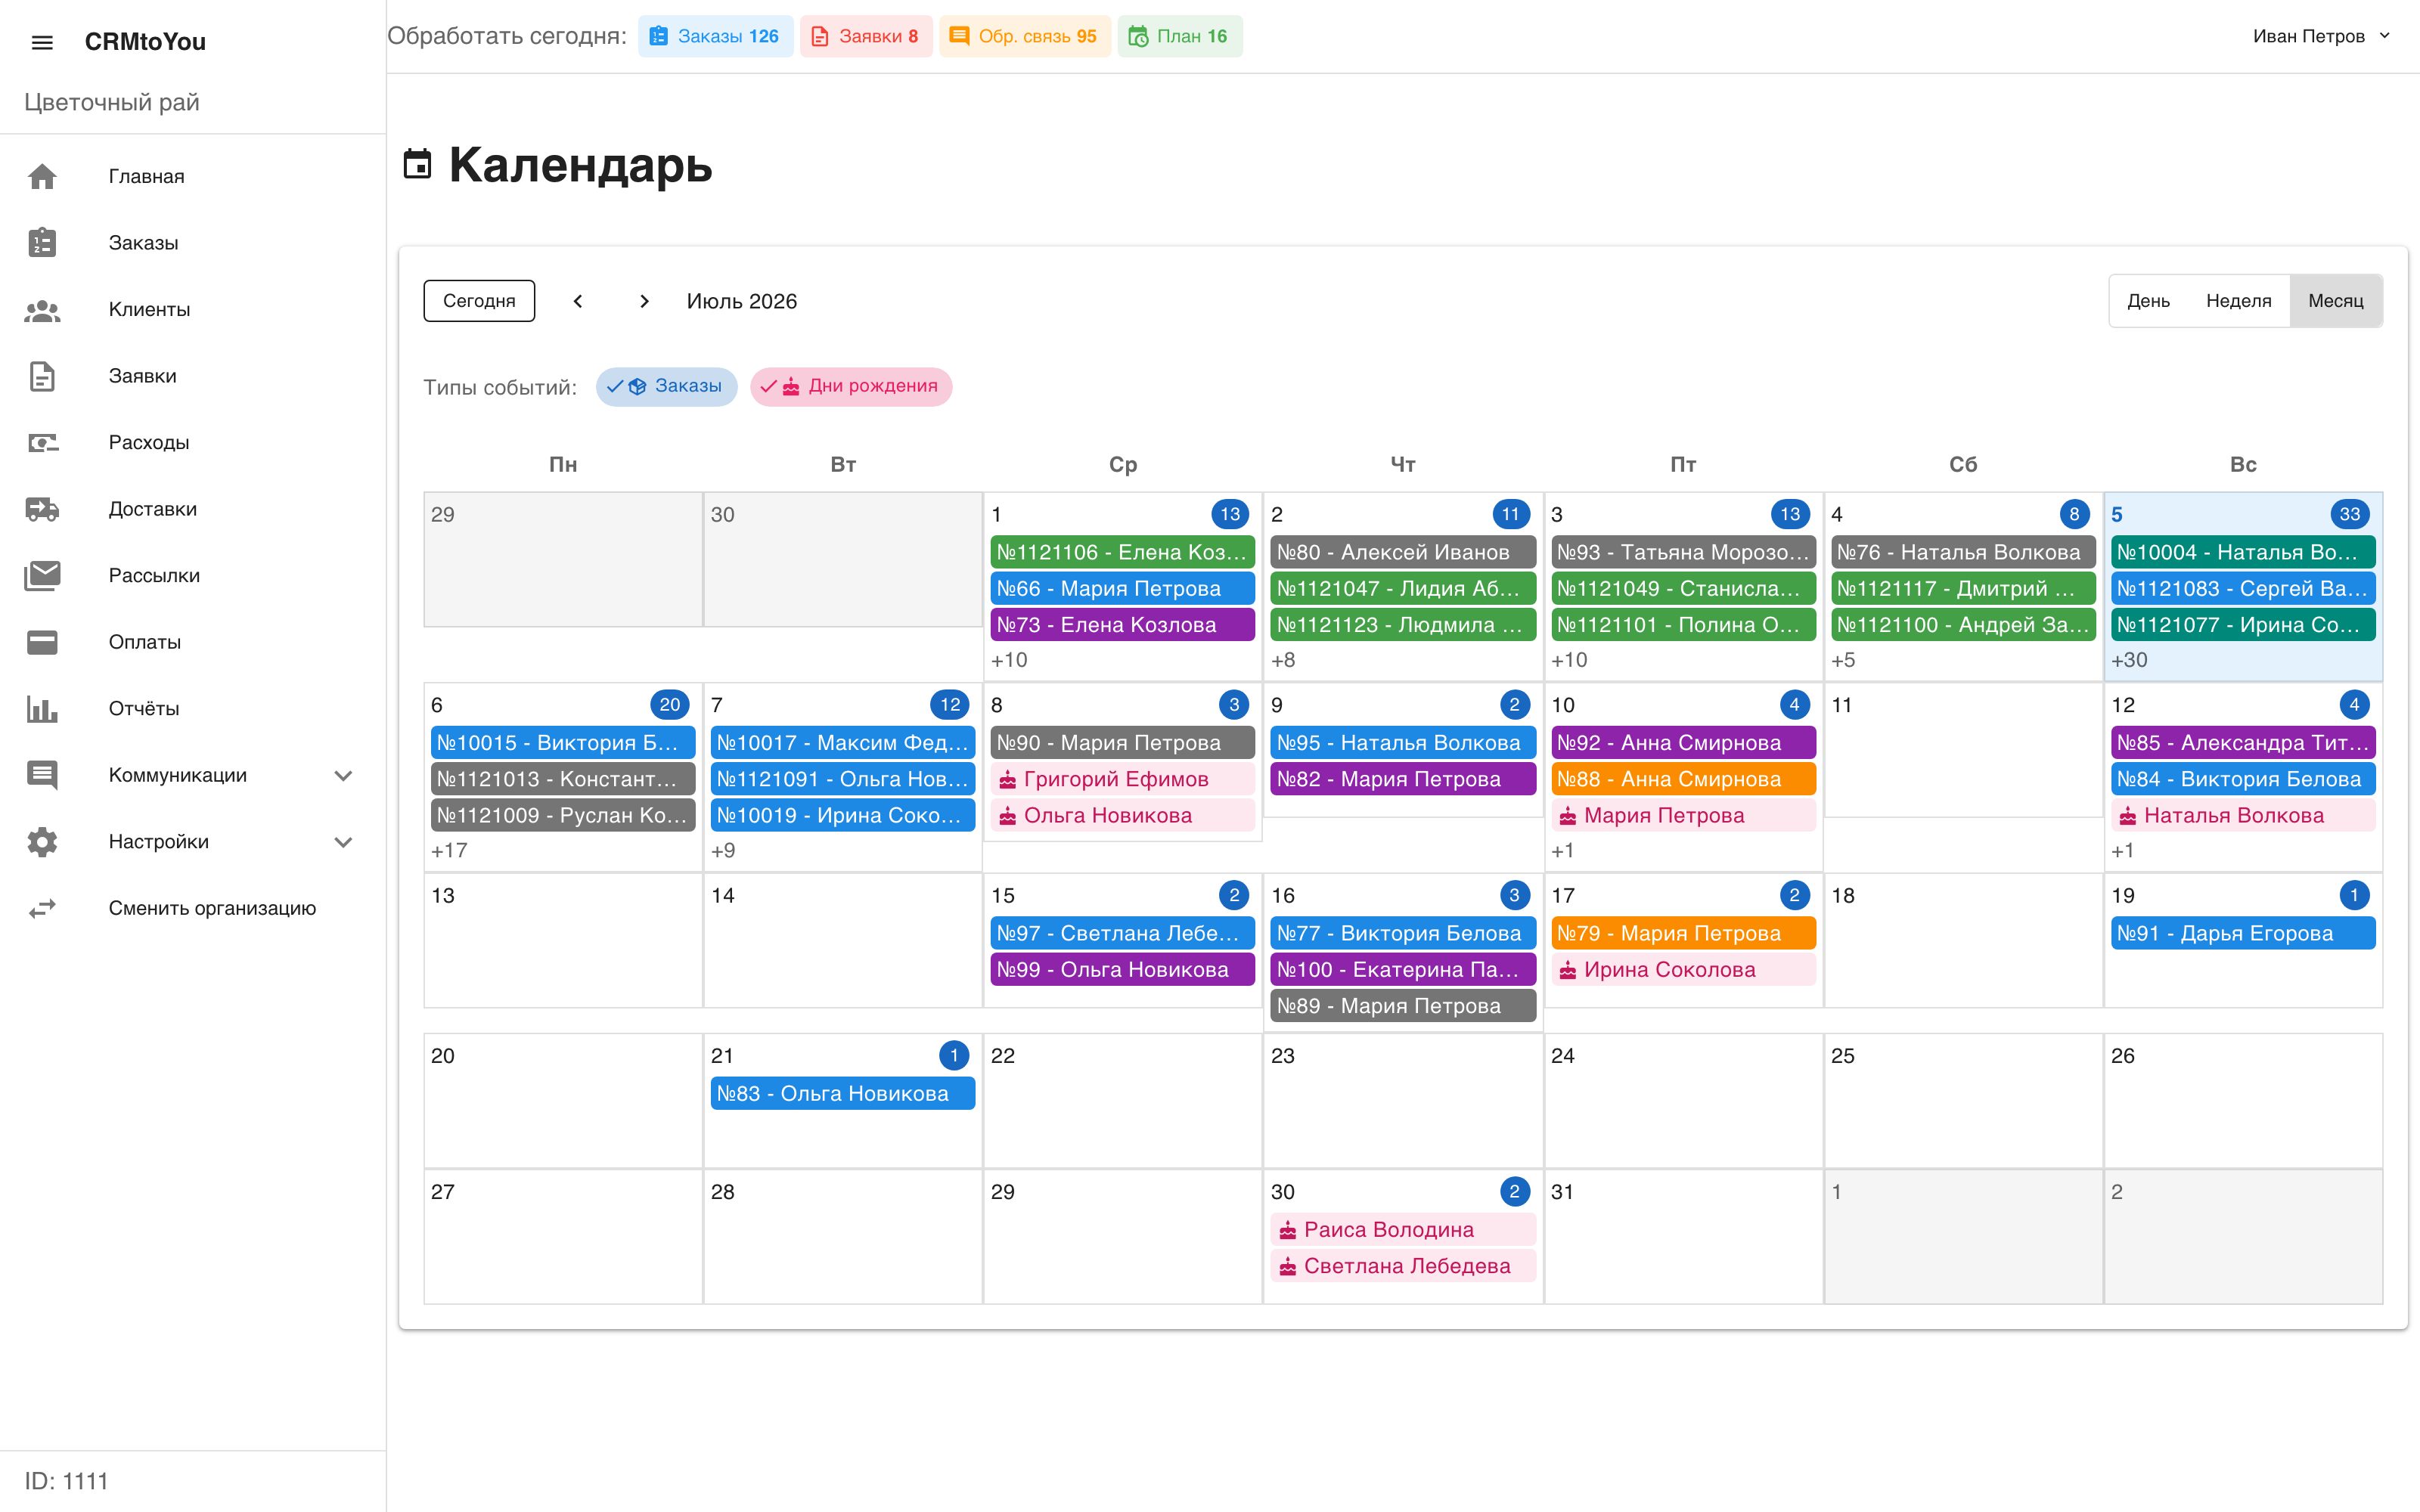This screenshot has width=2420, height=1512.
Task: Expand the Настройки submenu chevron
Action: tap(343, 842)
